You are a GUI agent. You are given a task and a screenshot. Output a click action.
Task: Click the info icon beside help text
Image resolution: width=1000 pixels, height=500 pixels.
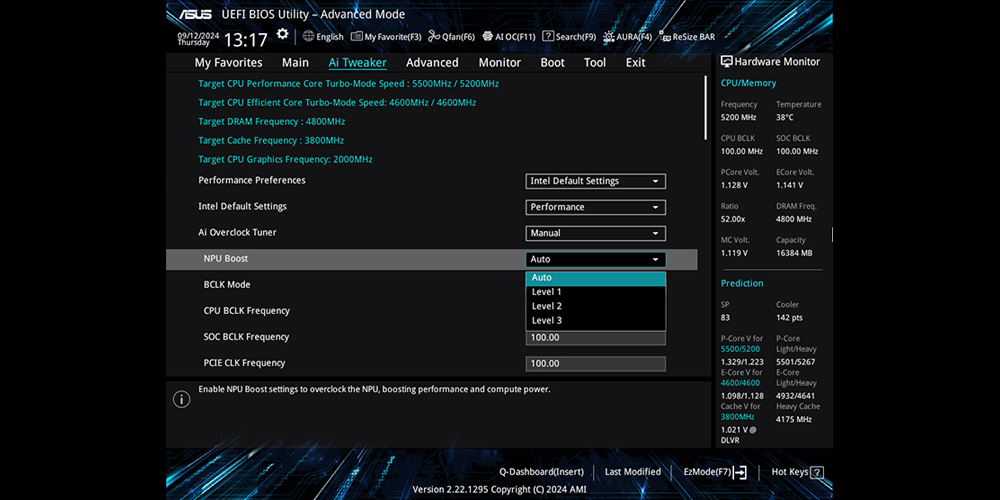click(182, 399)
